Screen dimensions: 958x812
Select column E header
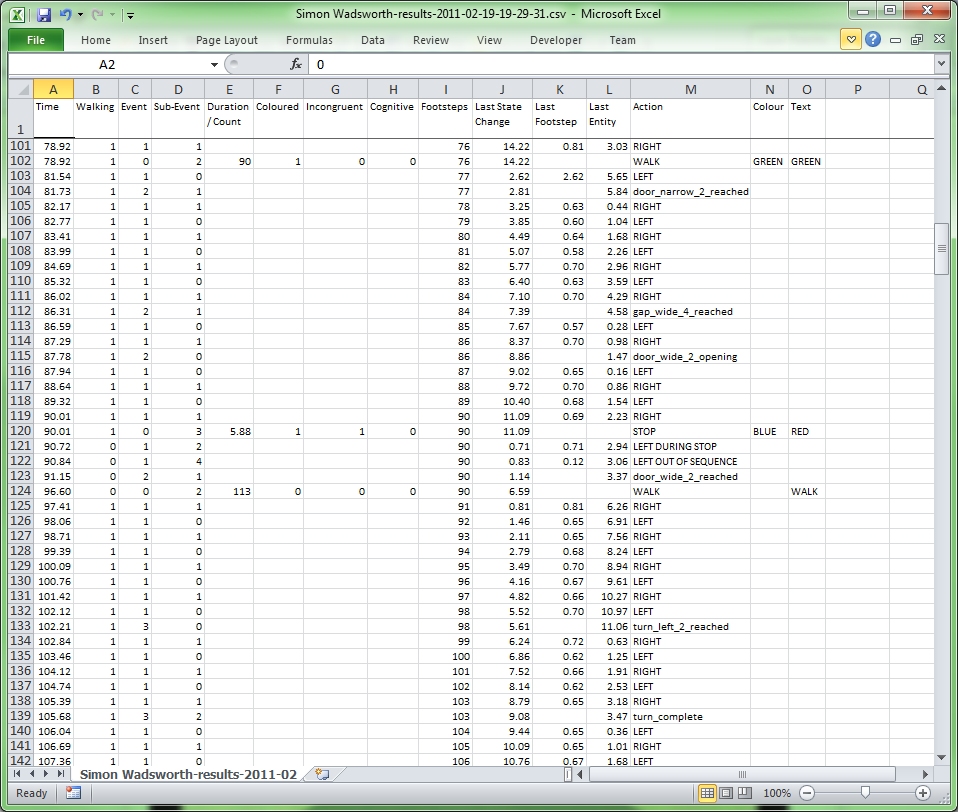(229, 89)
